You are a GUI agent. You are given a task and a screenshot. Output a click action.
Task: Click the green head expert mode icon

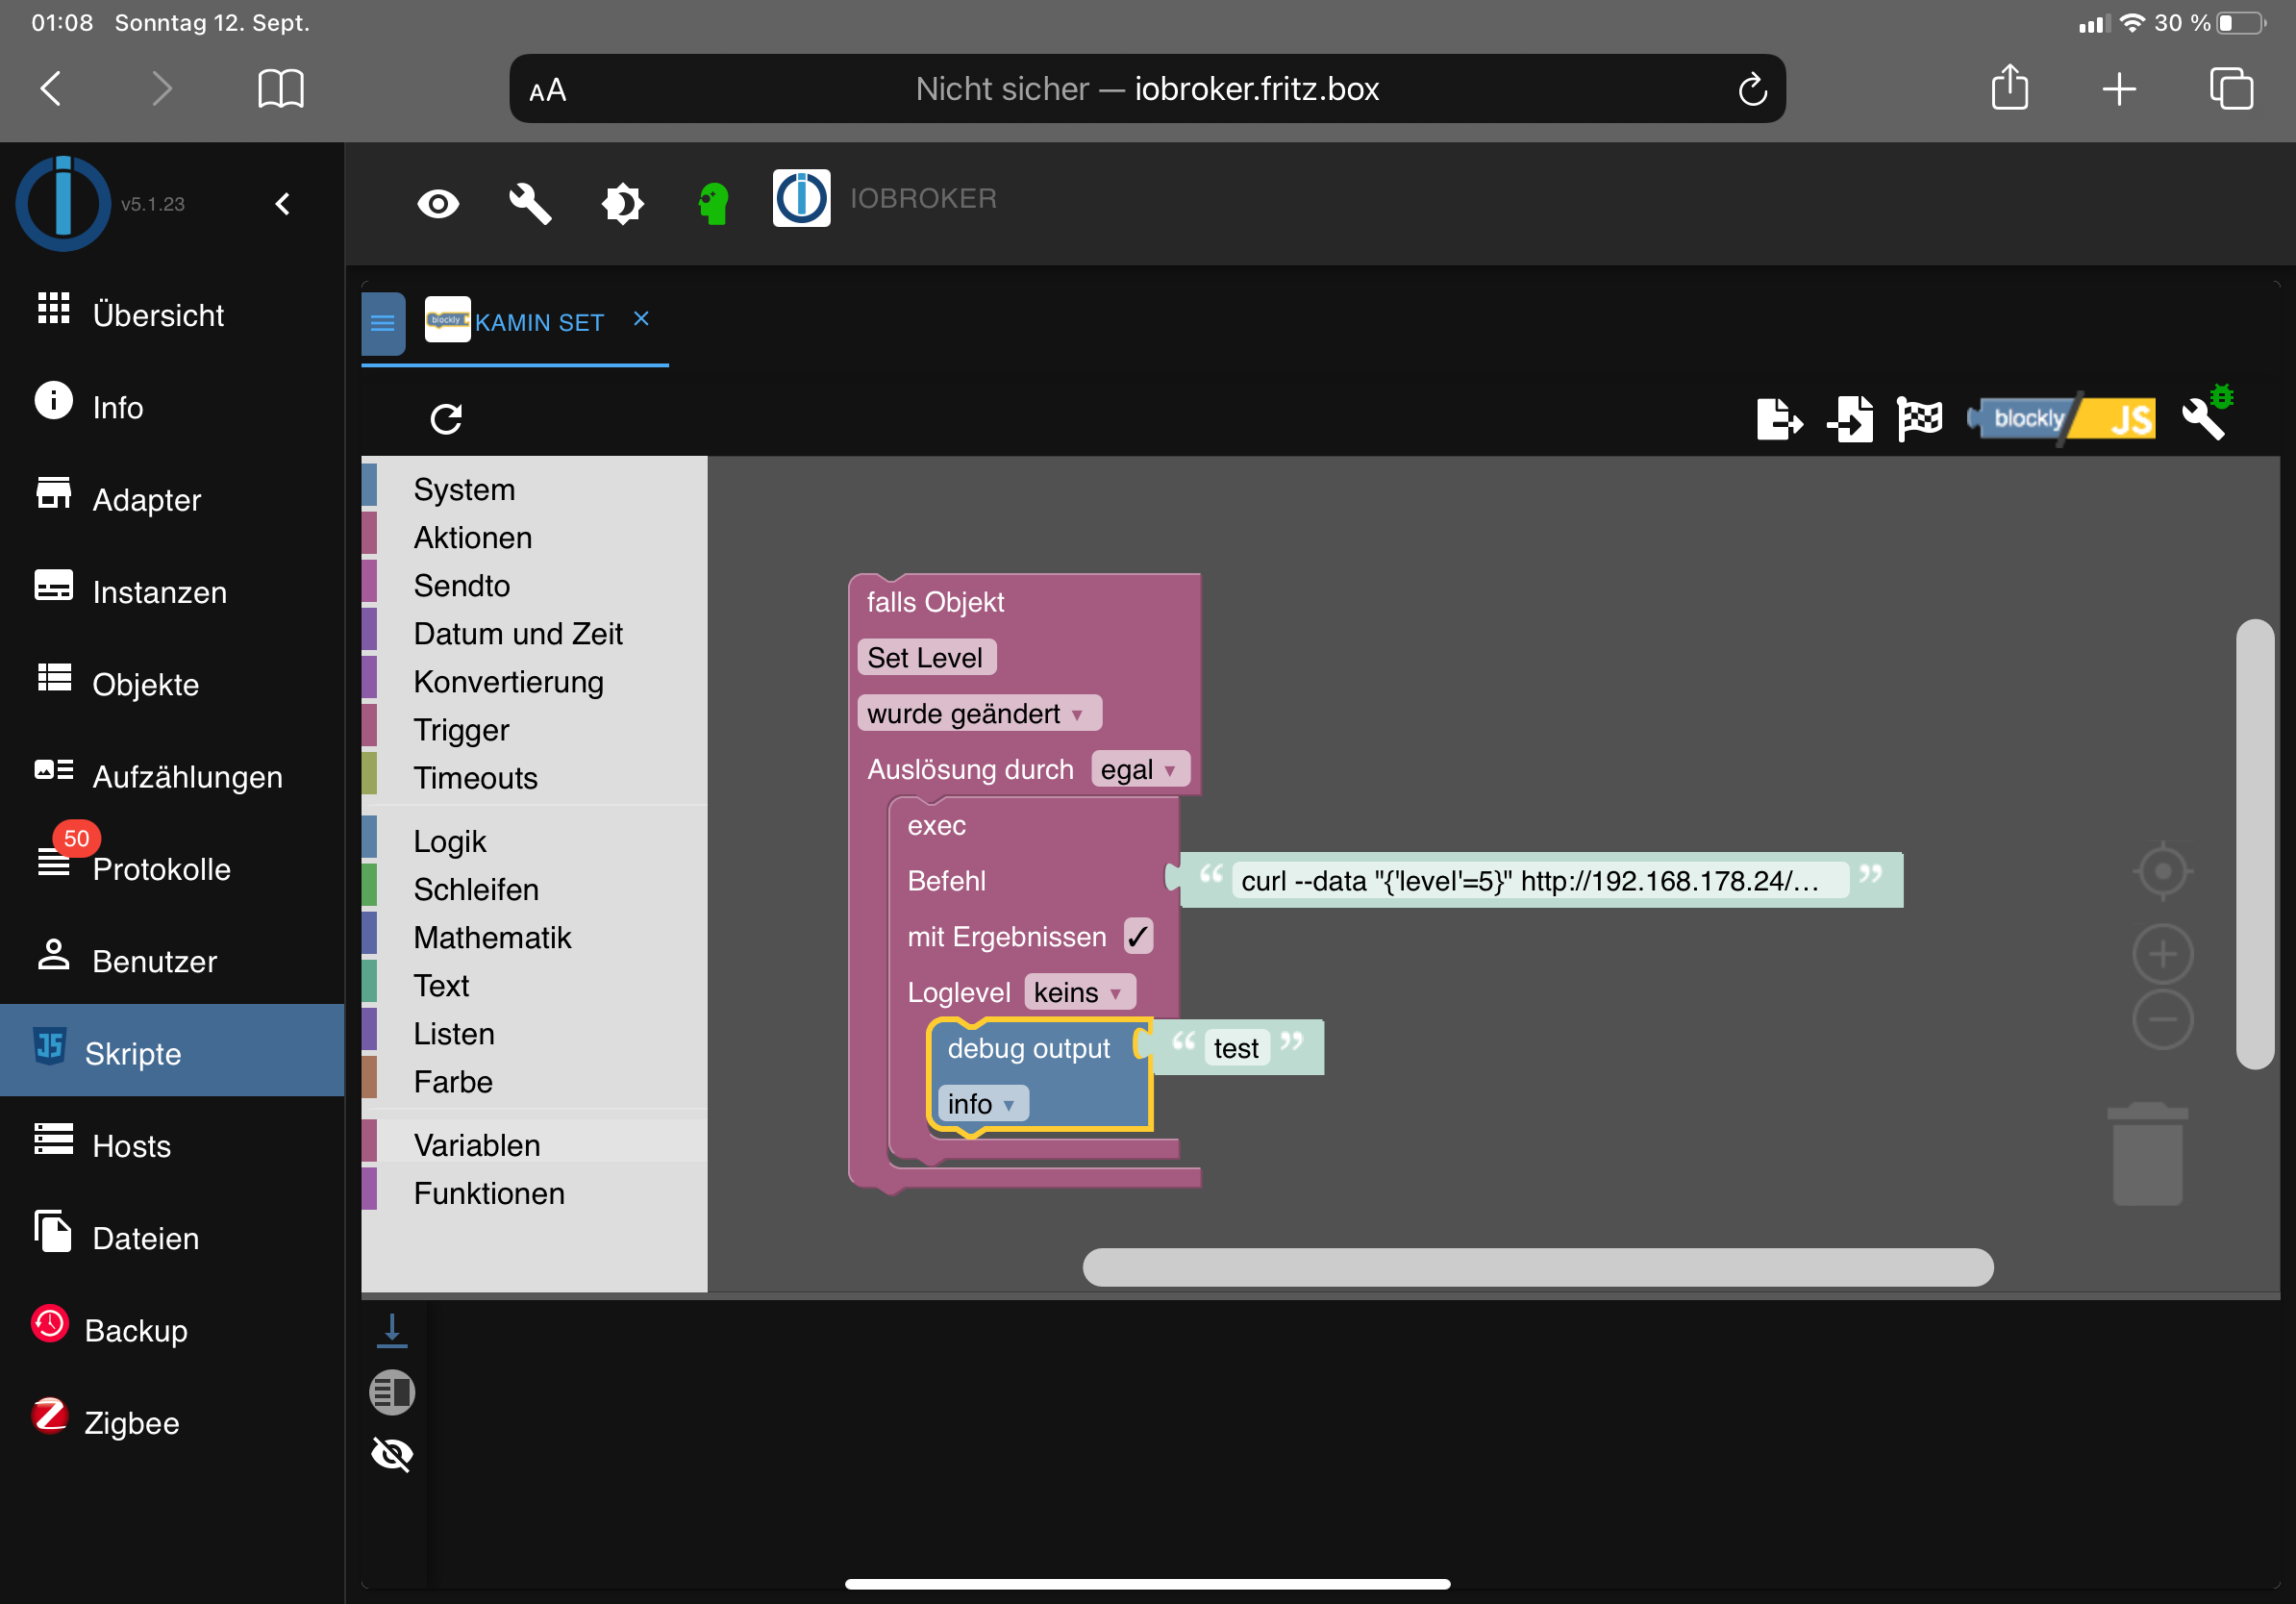pos(713,204)
